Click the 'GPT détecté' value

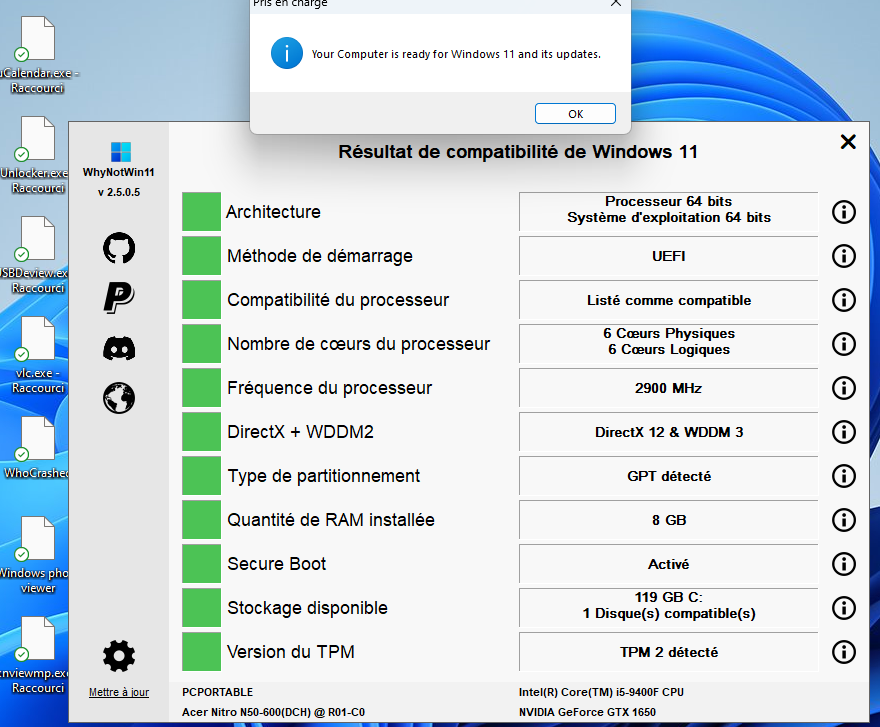coord(668,476)
